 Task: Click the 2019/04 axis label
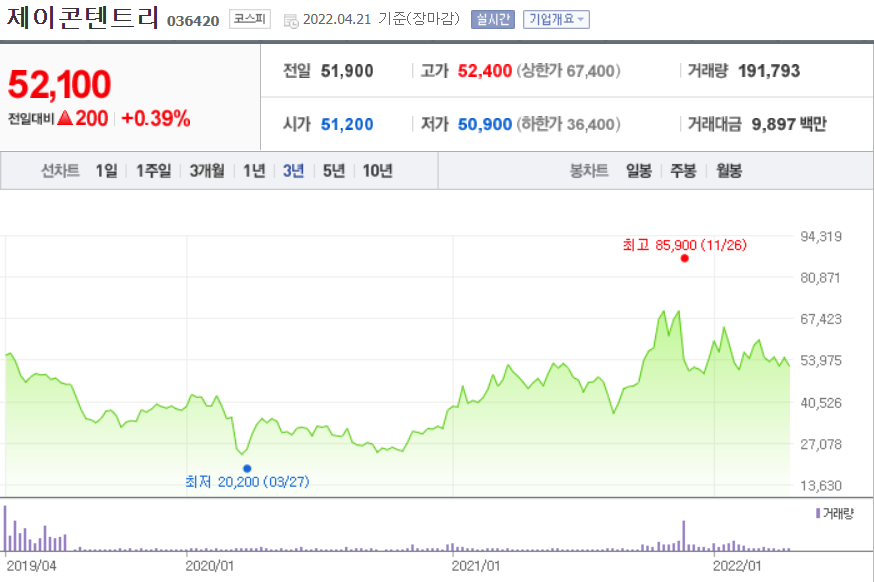31,566
